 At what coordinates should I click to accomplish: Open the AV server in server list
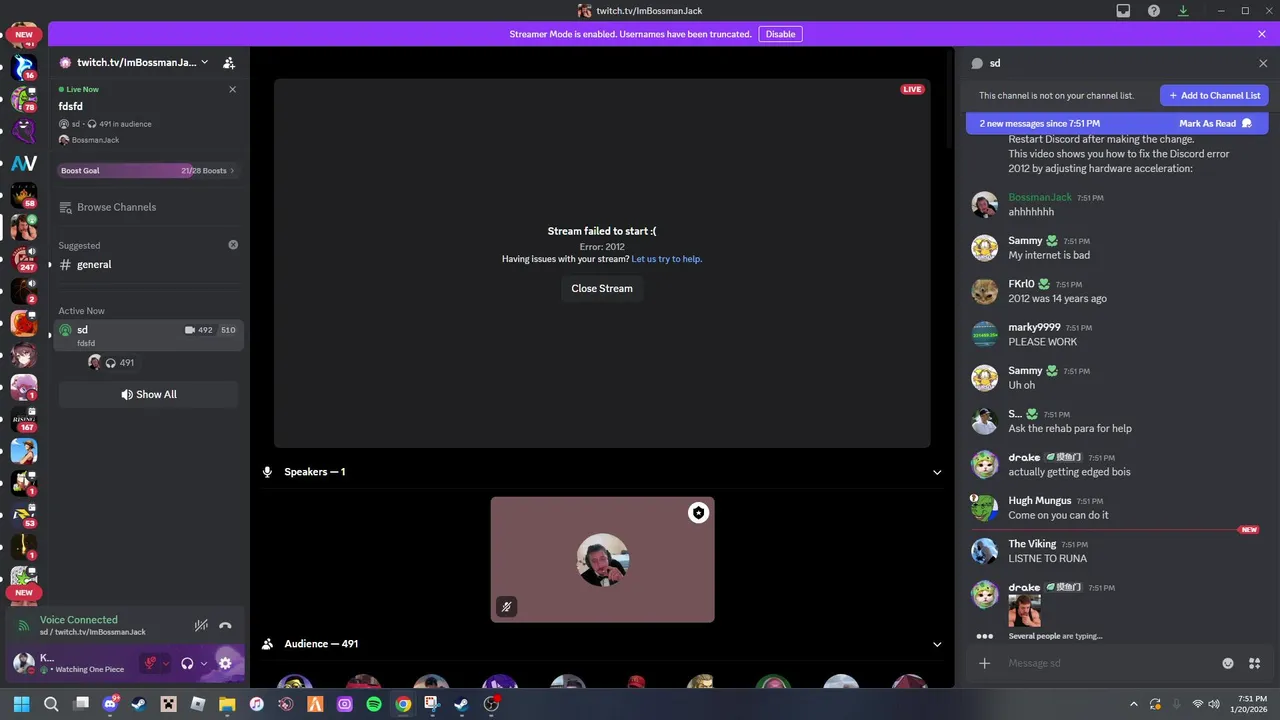(x=24, y=163)
